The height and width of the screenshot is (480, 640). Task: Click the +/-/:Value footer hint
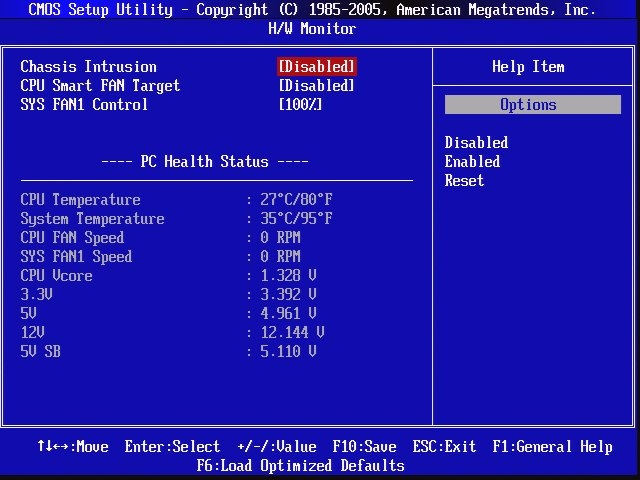click(276, 447)
